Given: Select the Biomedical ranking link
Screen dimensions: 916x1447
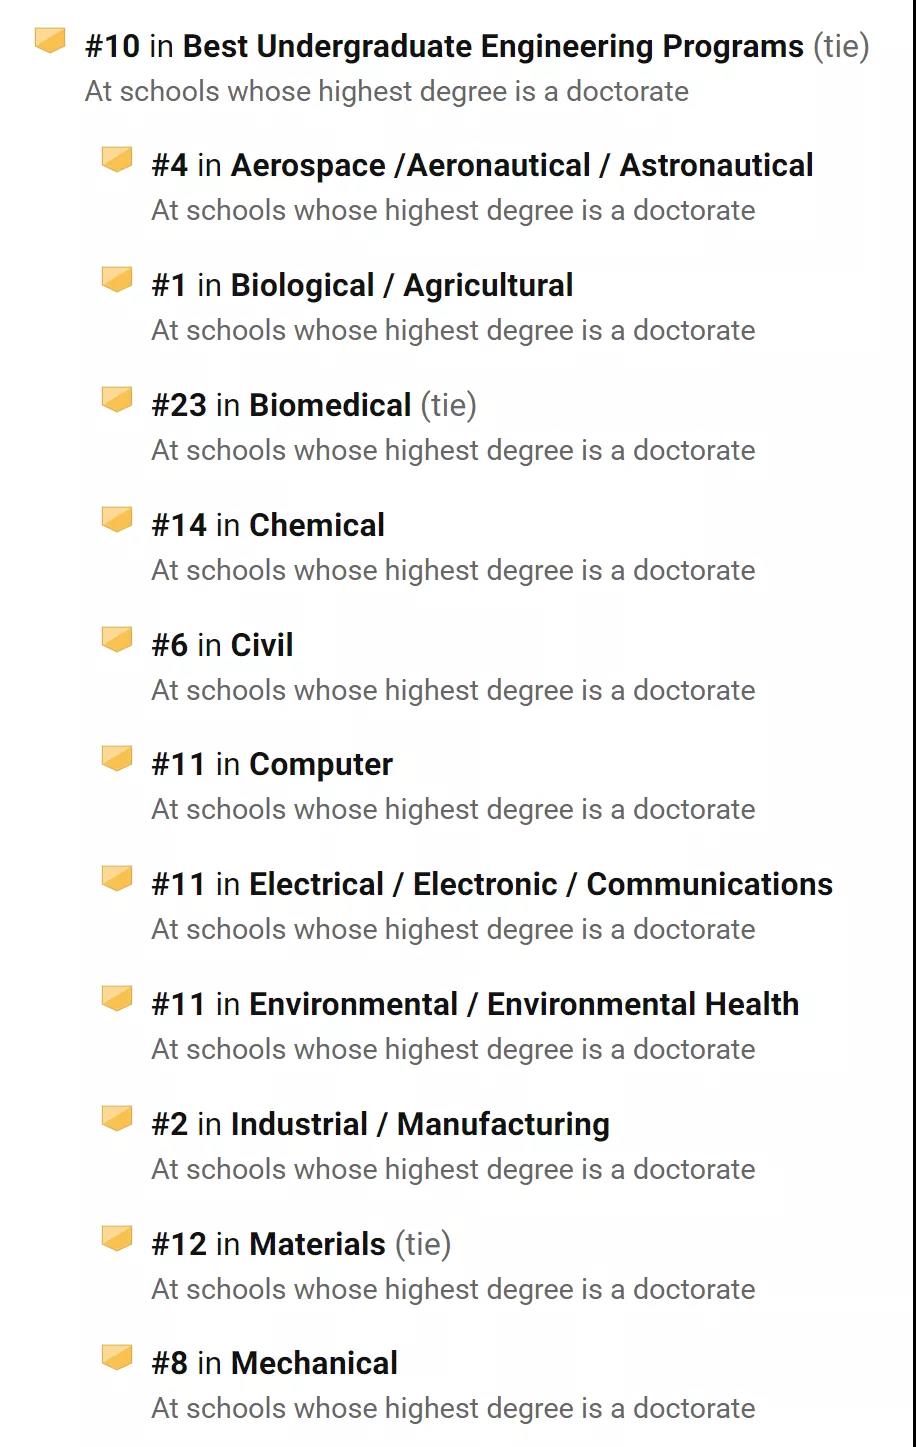Looking at the screenshot, I should point(330,405).
